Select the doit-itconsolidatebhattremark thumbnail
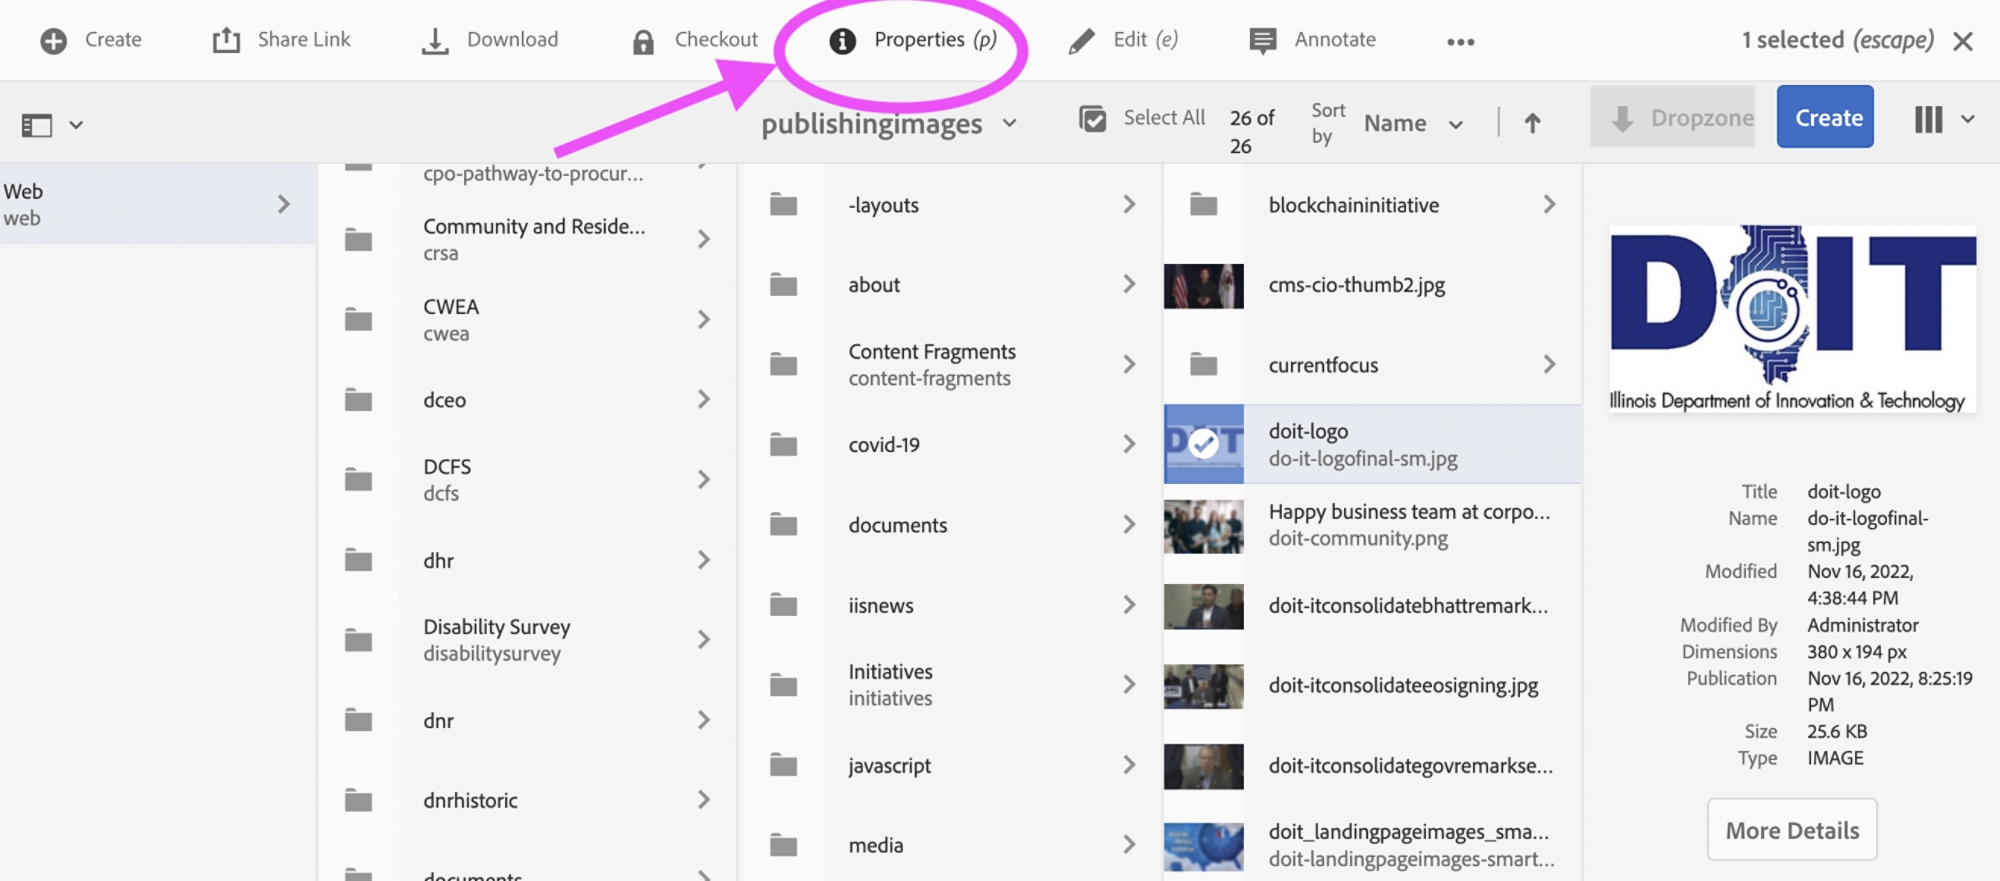2000x881 pixels. [1204, 606]
